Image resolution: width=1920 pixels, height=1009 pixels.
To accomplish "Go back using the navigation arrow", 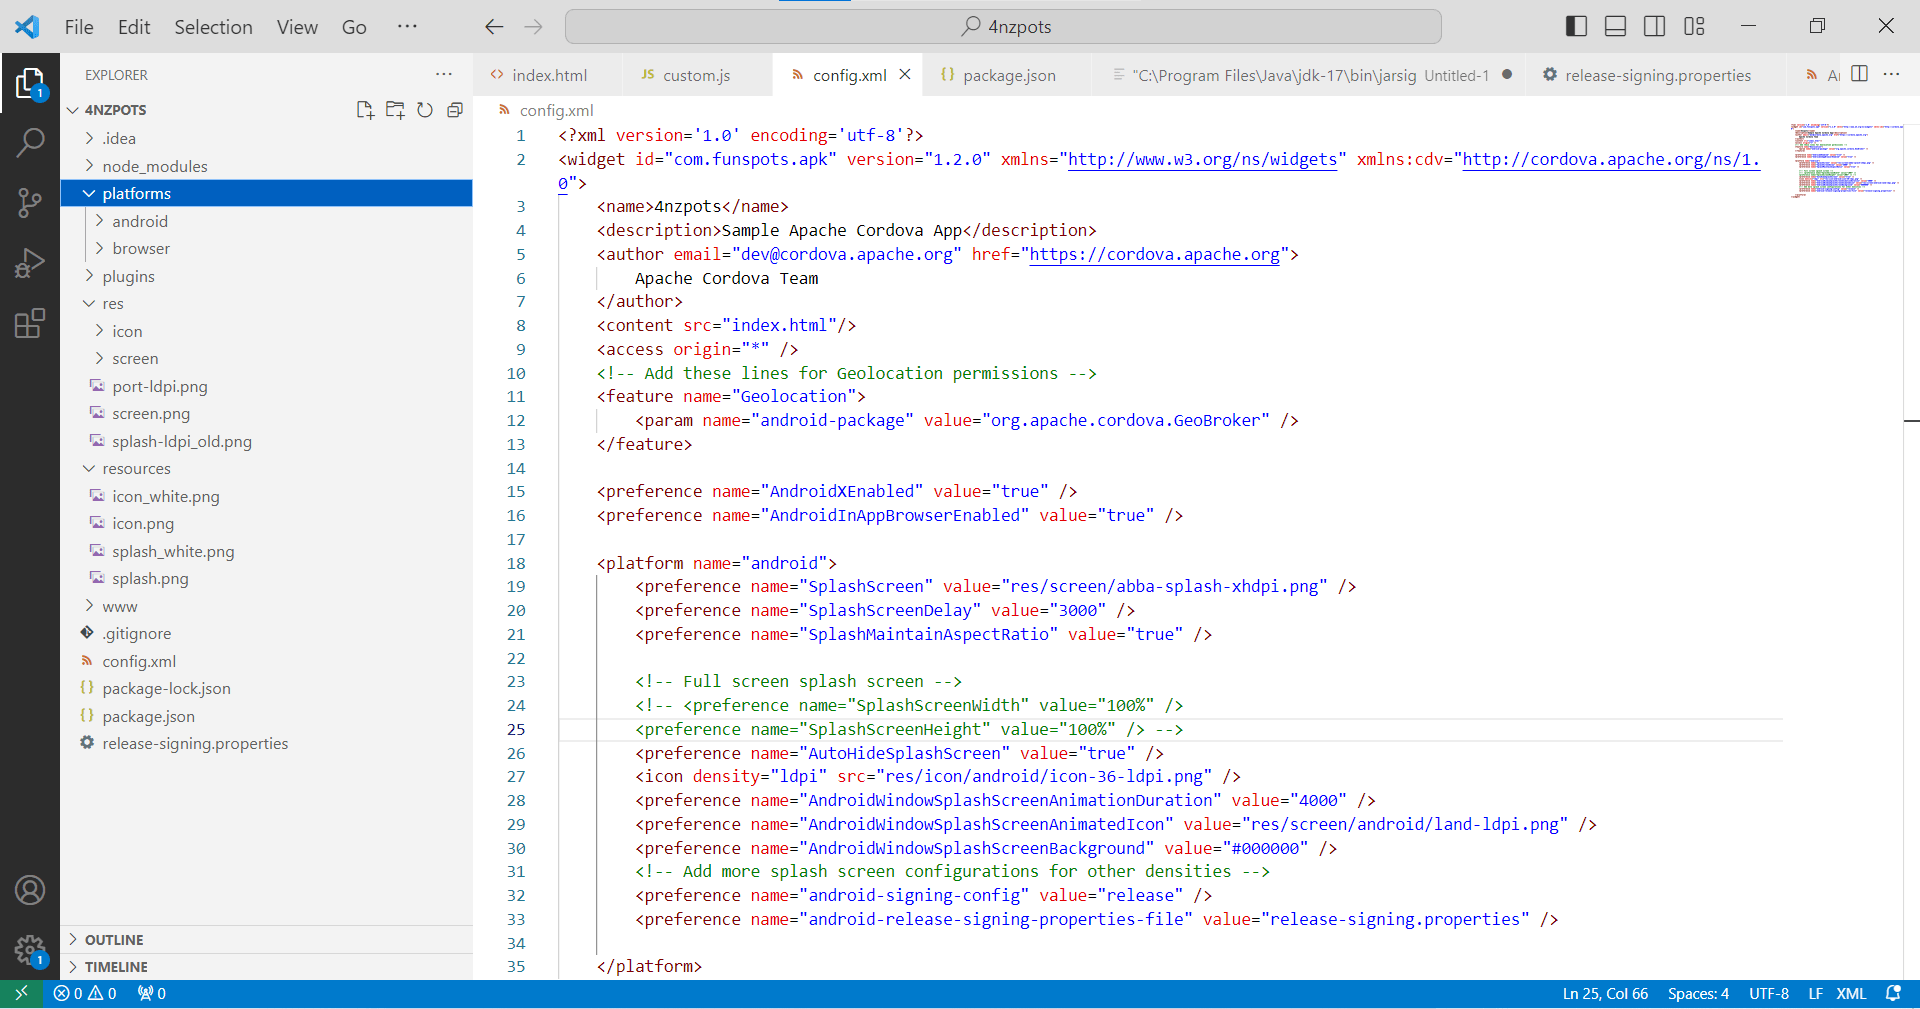I will point(494,27).
